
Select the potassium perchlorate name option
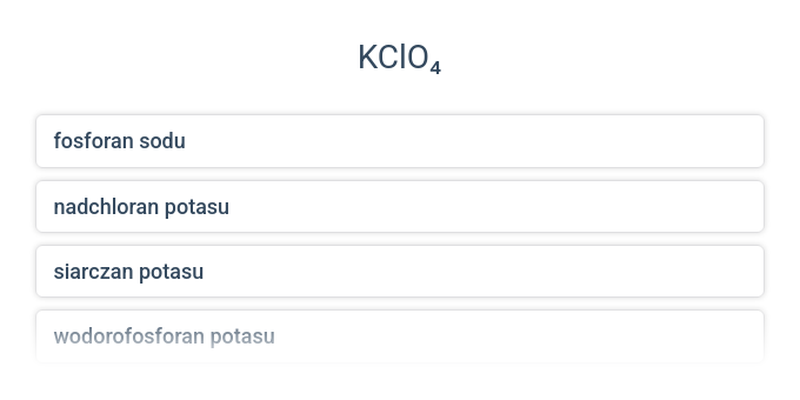pos(400,207)
